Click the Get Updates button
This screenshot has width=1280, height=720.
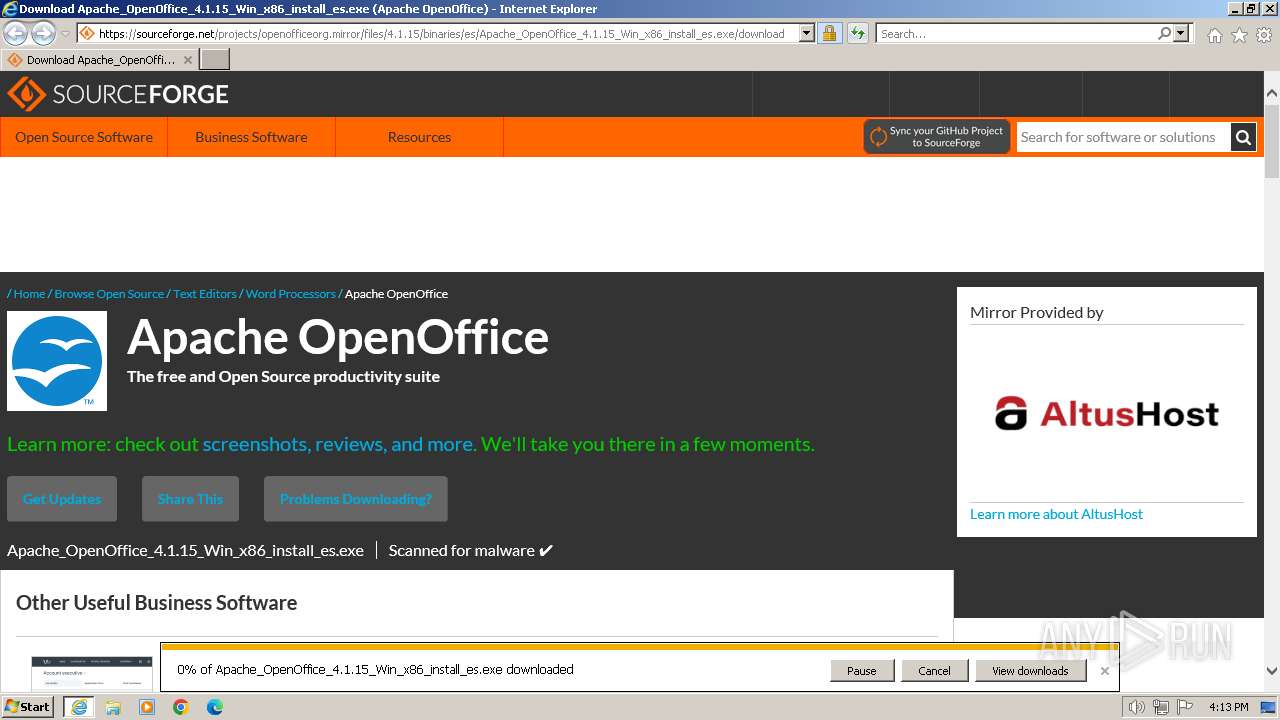pyautogui.click(x=62, y=499)
